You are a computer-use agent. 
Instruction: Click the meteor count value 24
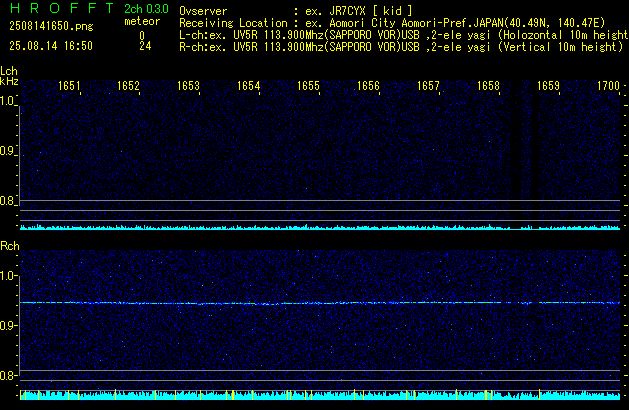145,46
